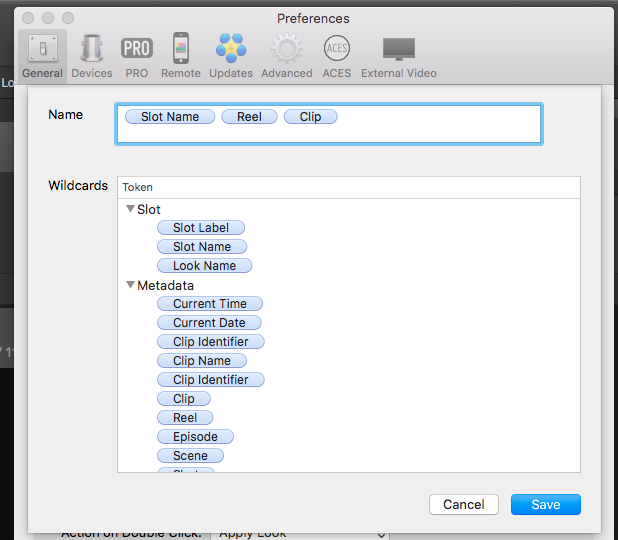The height and width of the screenshot is (540, 618).
Task: Select the Look Name wildcard token
Action: coord(204,266)
